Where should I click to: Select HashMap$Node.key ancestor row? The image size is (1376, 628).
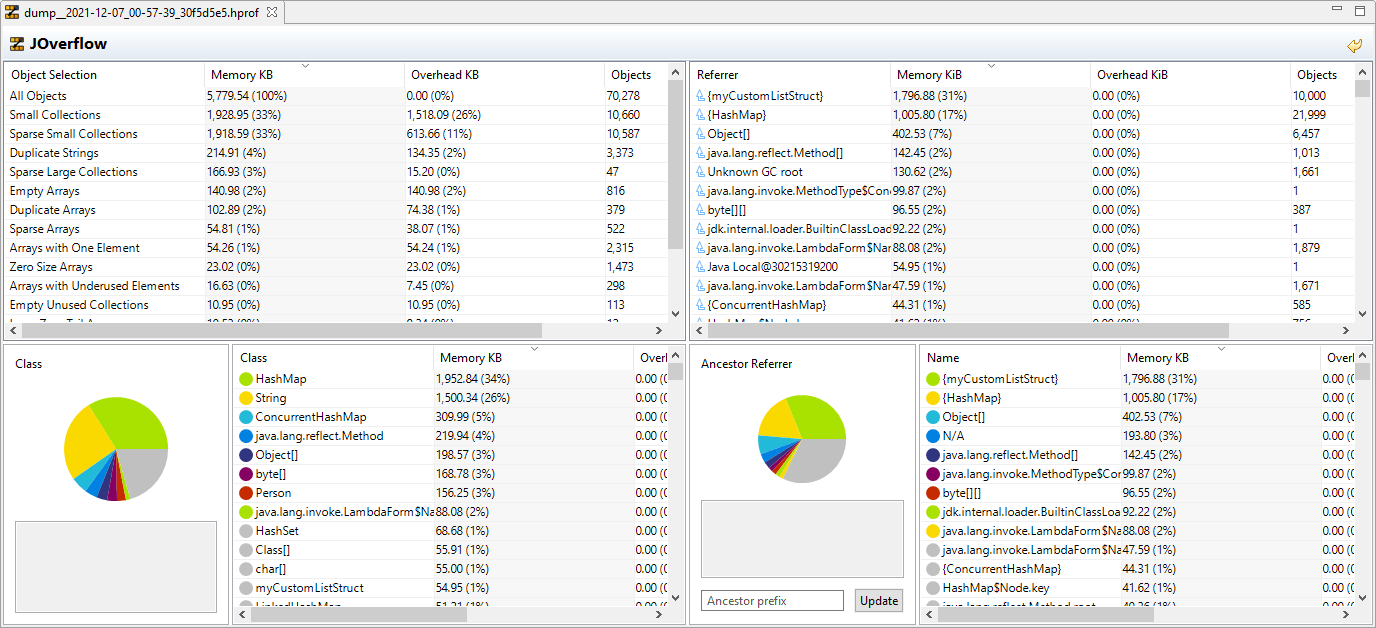1137,588
